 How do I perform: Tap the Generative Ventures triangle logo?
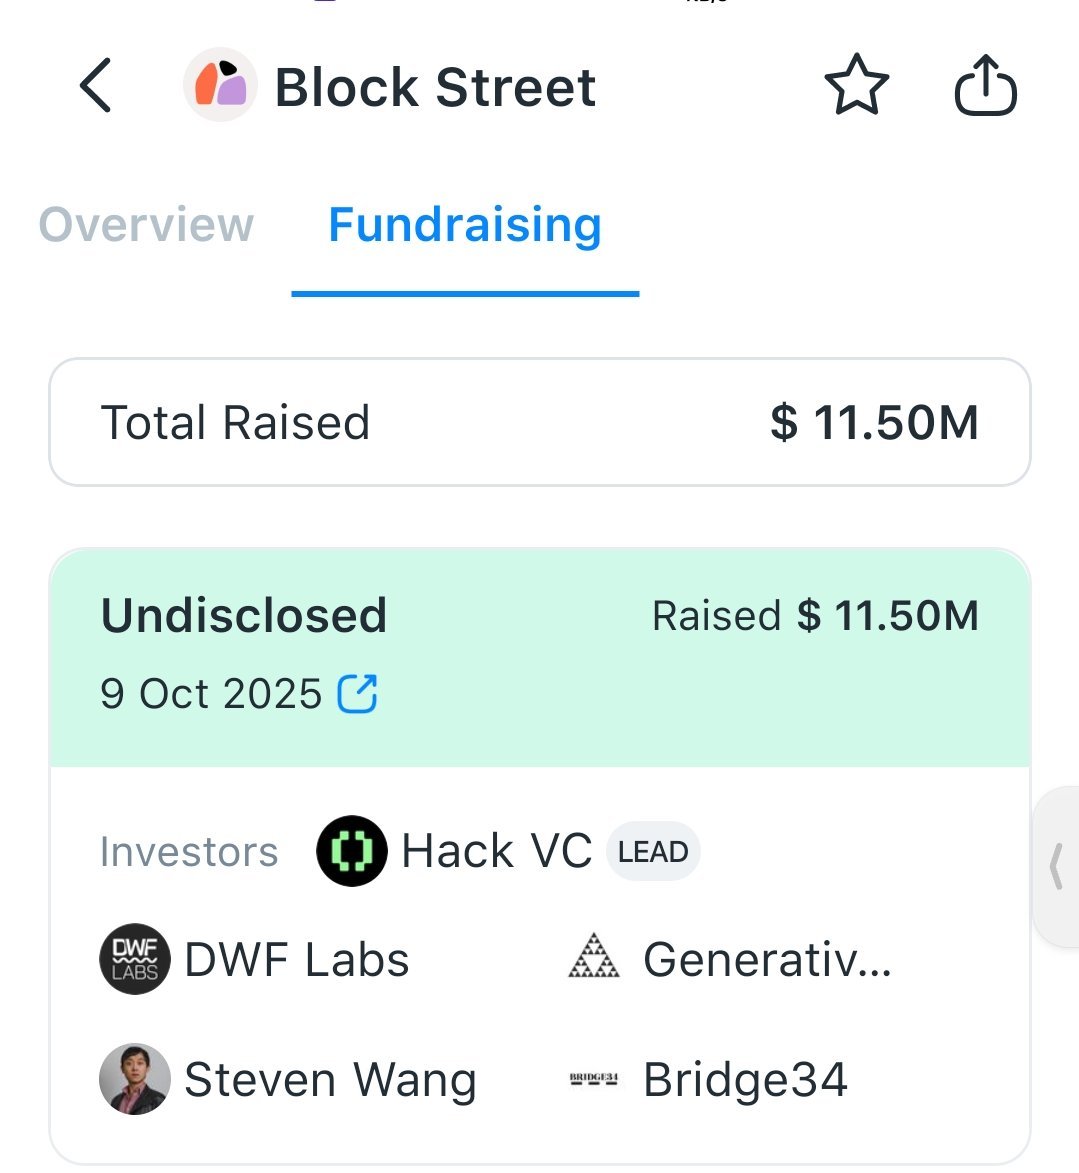[x=594, y=958]
